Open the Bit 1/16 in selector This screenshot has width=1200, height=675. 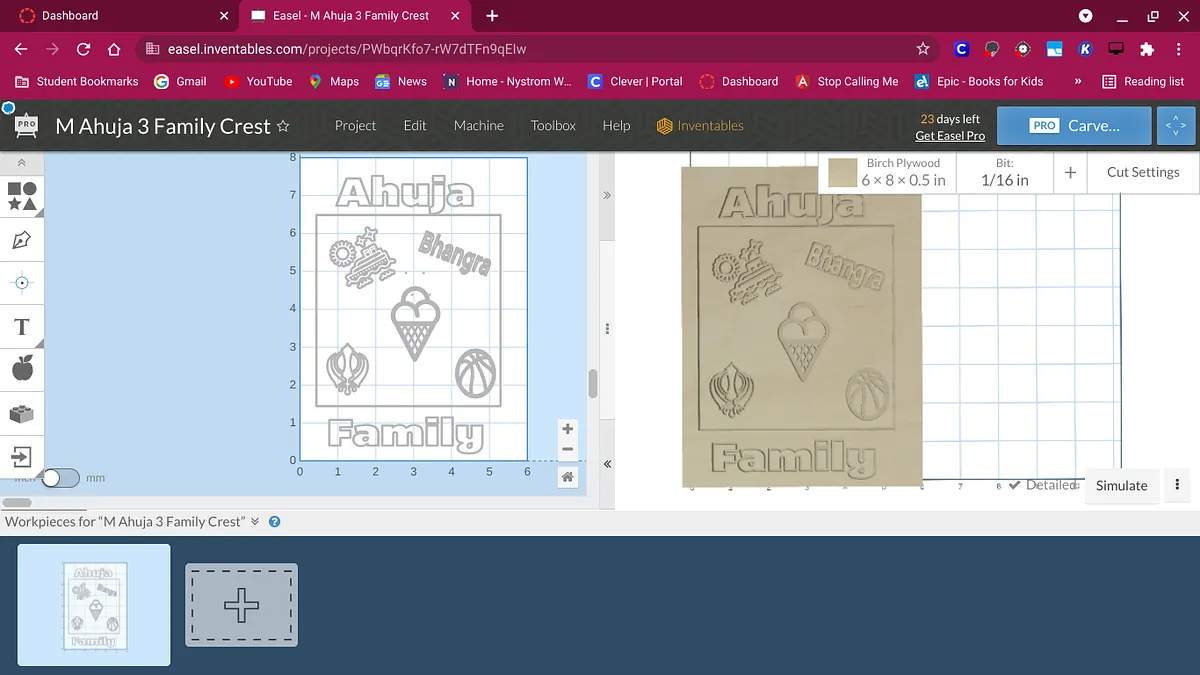click(x=1004, y=172)
